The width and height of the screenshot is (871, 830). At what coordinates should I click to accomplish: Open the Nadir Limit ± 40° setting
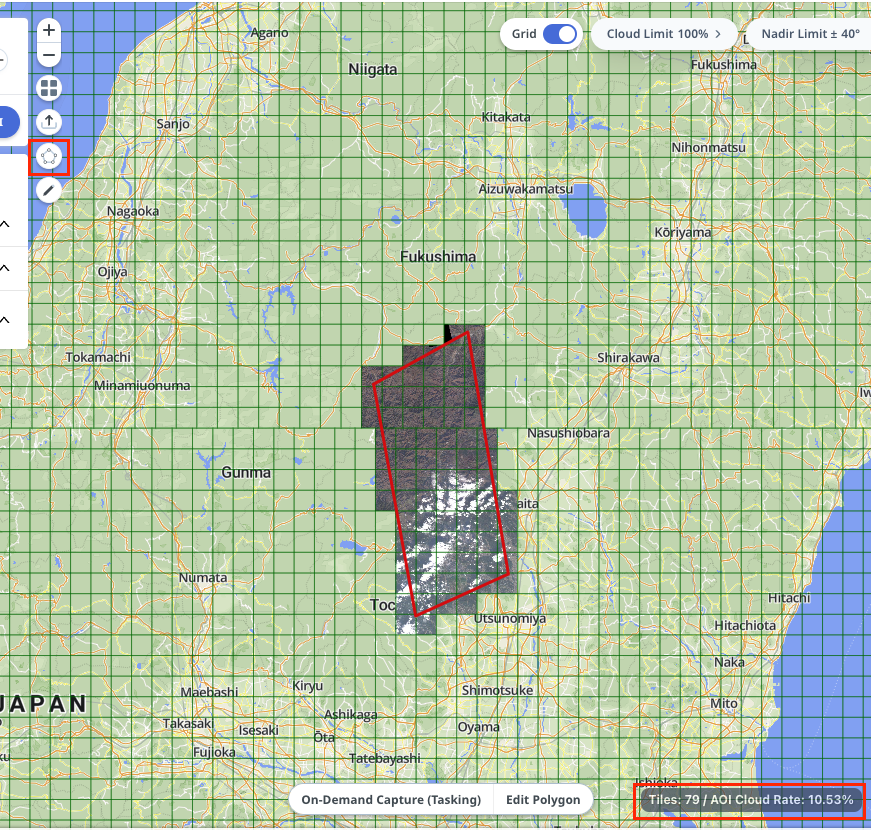pyautogui.click(x=809, y=34)
